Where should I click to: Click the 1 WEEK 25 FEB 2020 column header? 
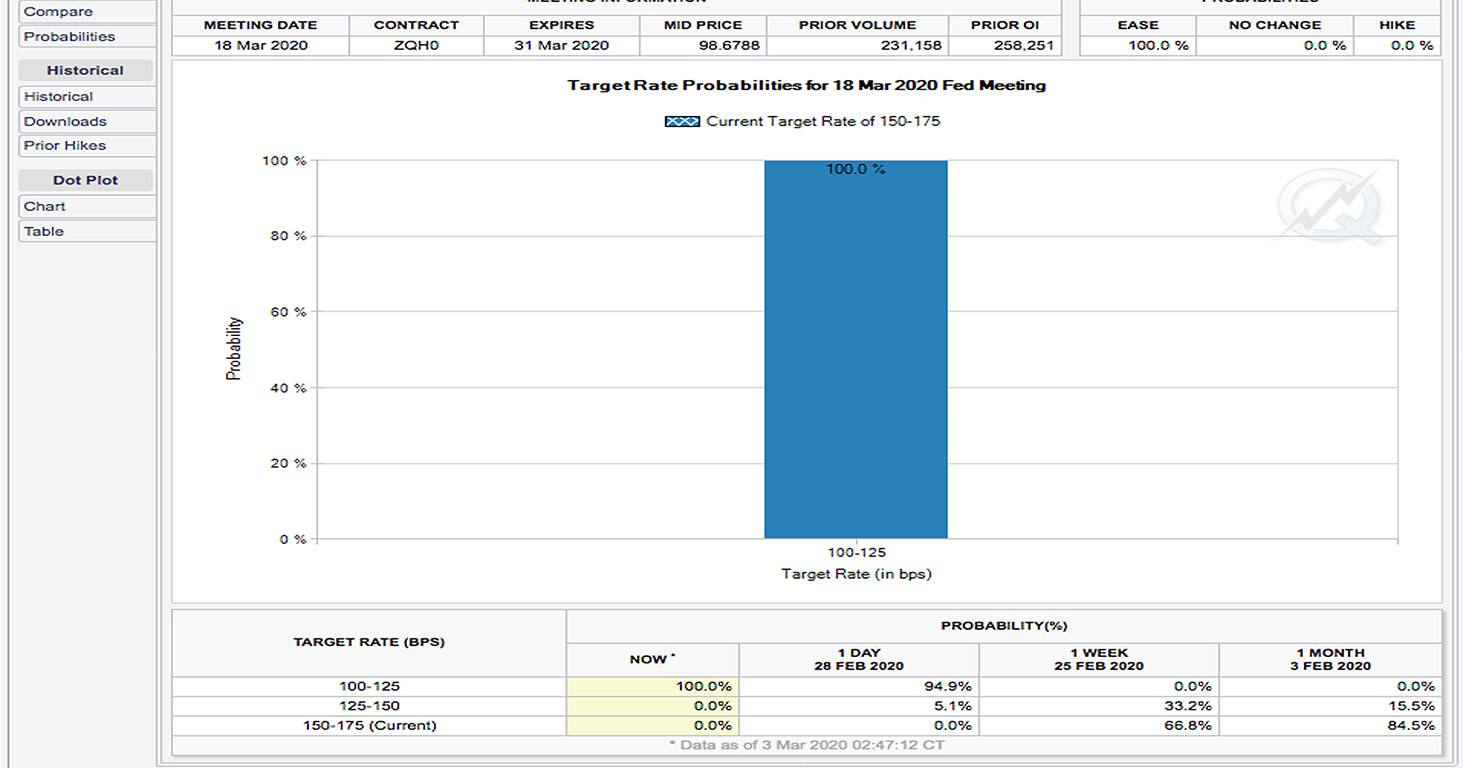point(1099,659)
